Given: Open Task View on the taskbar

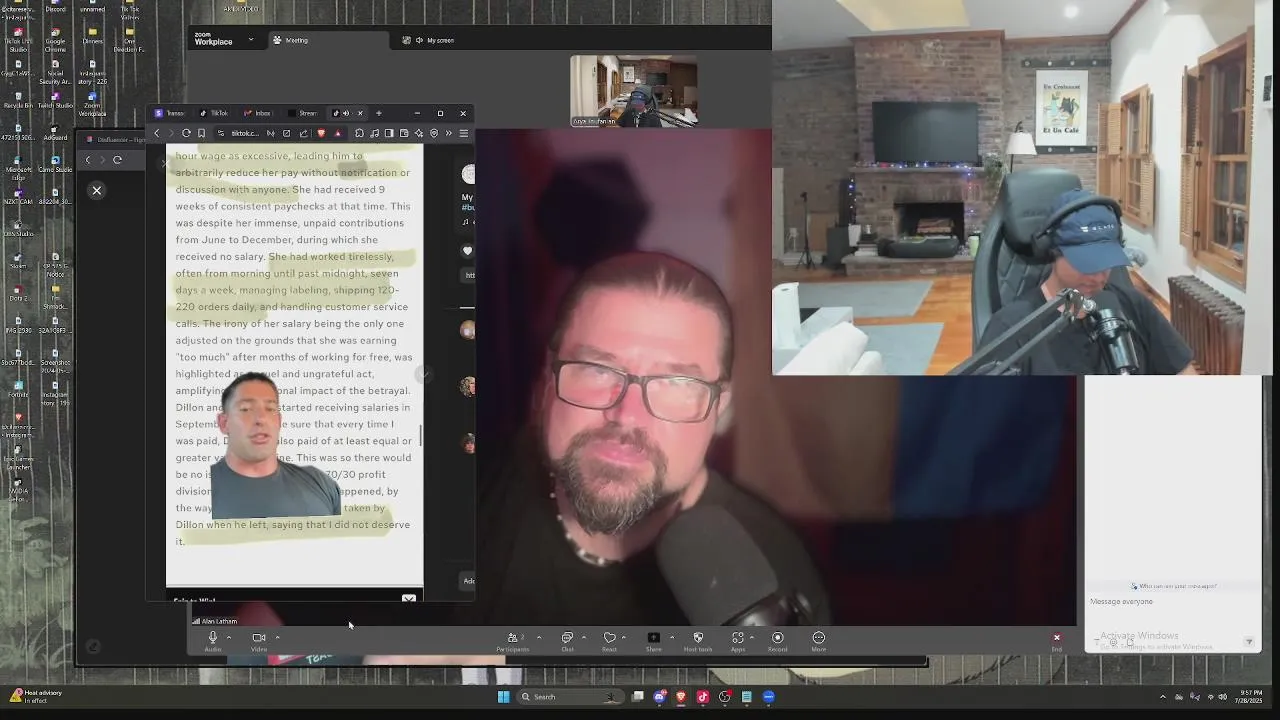Looking at the screenshot, I should click(638, 697).
